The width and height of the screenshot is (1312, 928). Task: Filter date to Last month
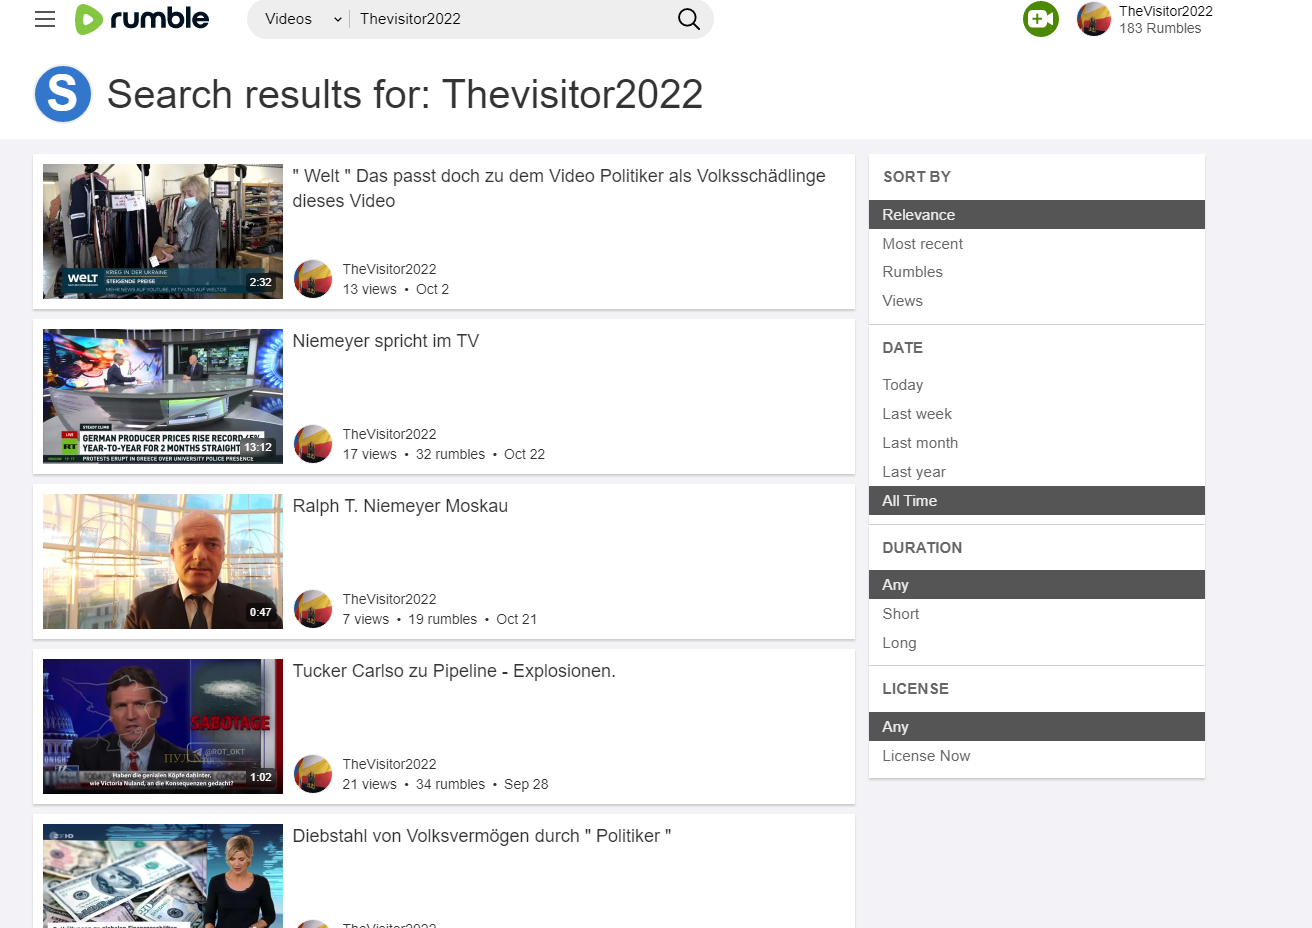pyautogui.click(x=920, y=443)
